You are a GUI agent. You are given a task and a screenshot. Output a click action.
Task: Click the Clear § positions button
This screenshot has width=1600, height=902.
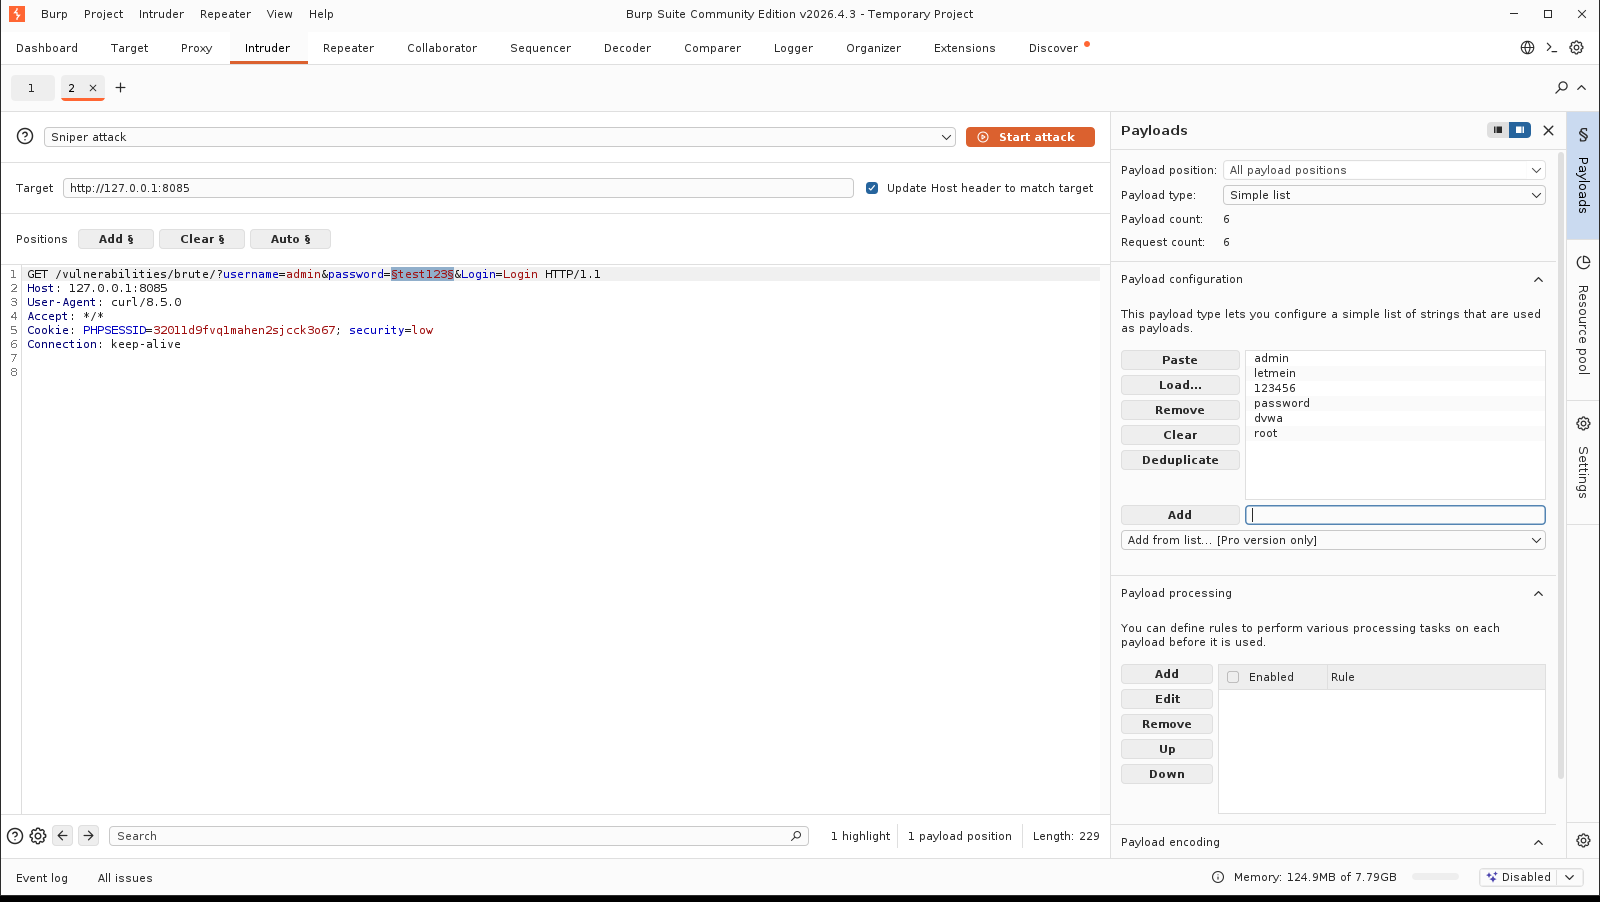202,239
